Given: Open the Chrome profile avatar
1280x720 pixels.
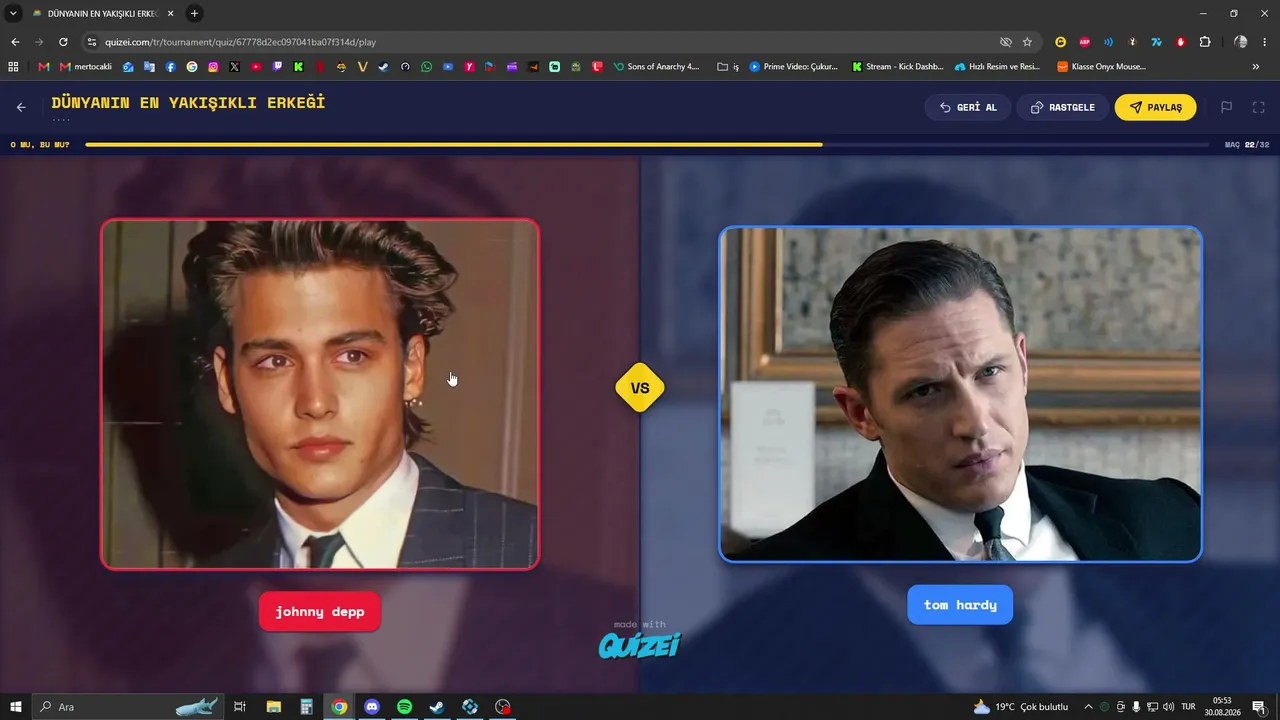Looking at the screenshot, I should coord(1240,42).
